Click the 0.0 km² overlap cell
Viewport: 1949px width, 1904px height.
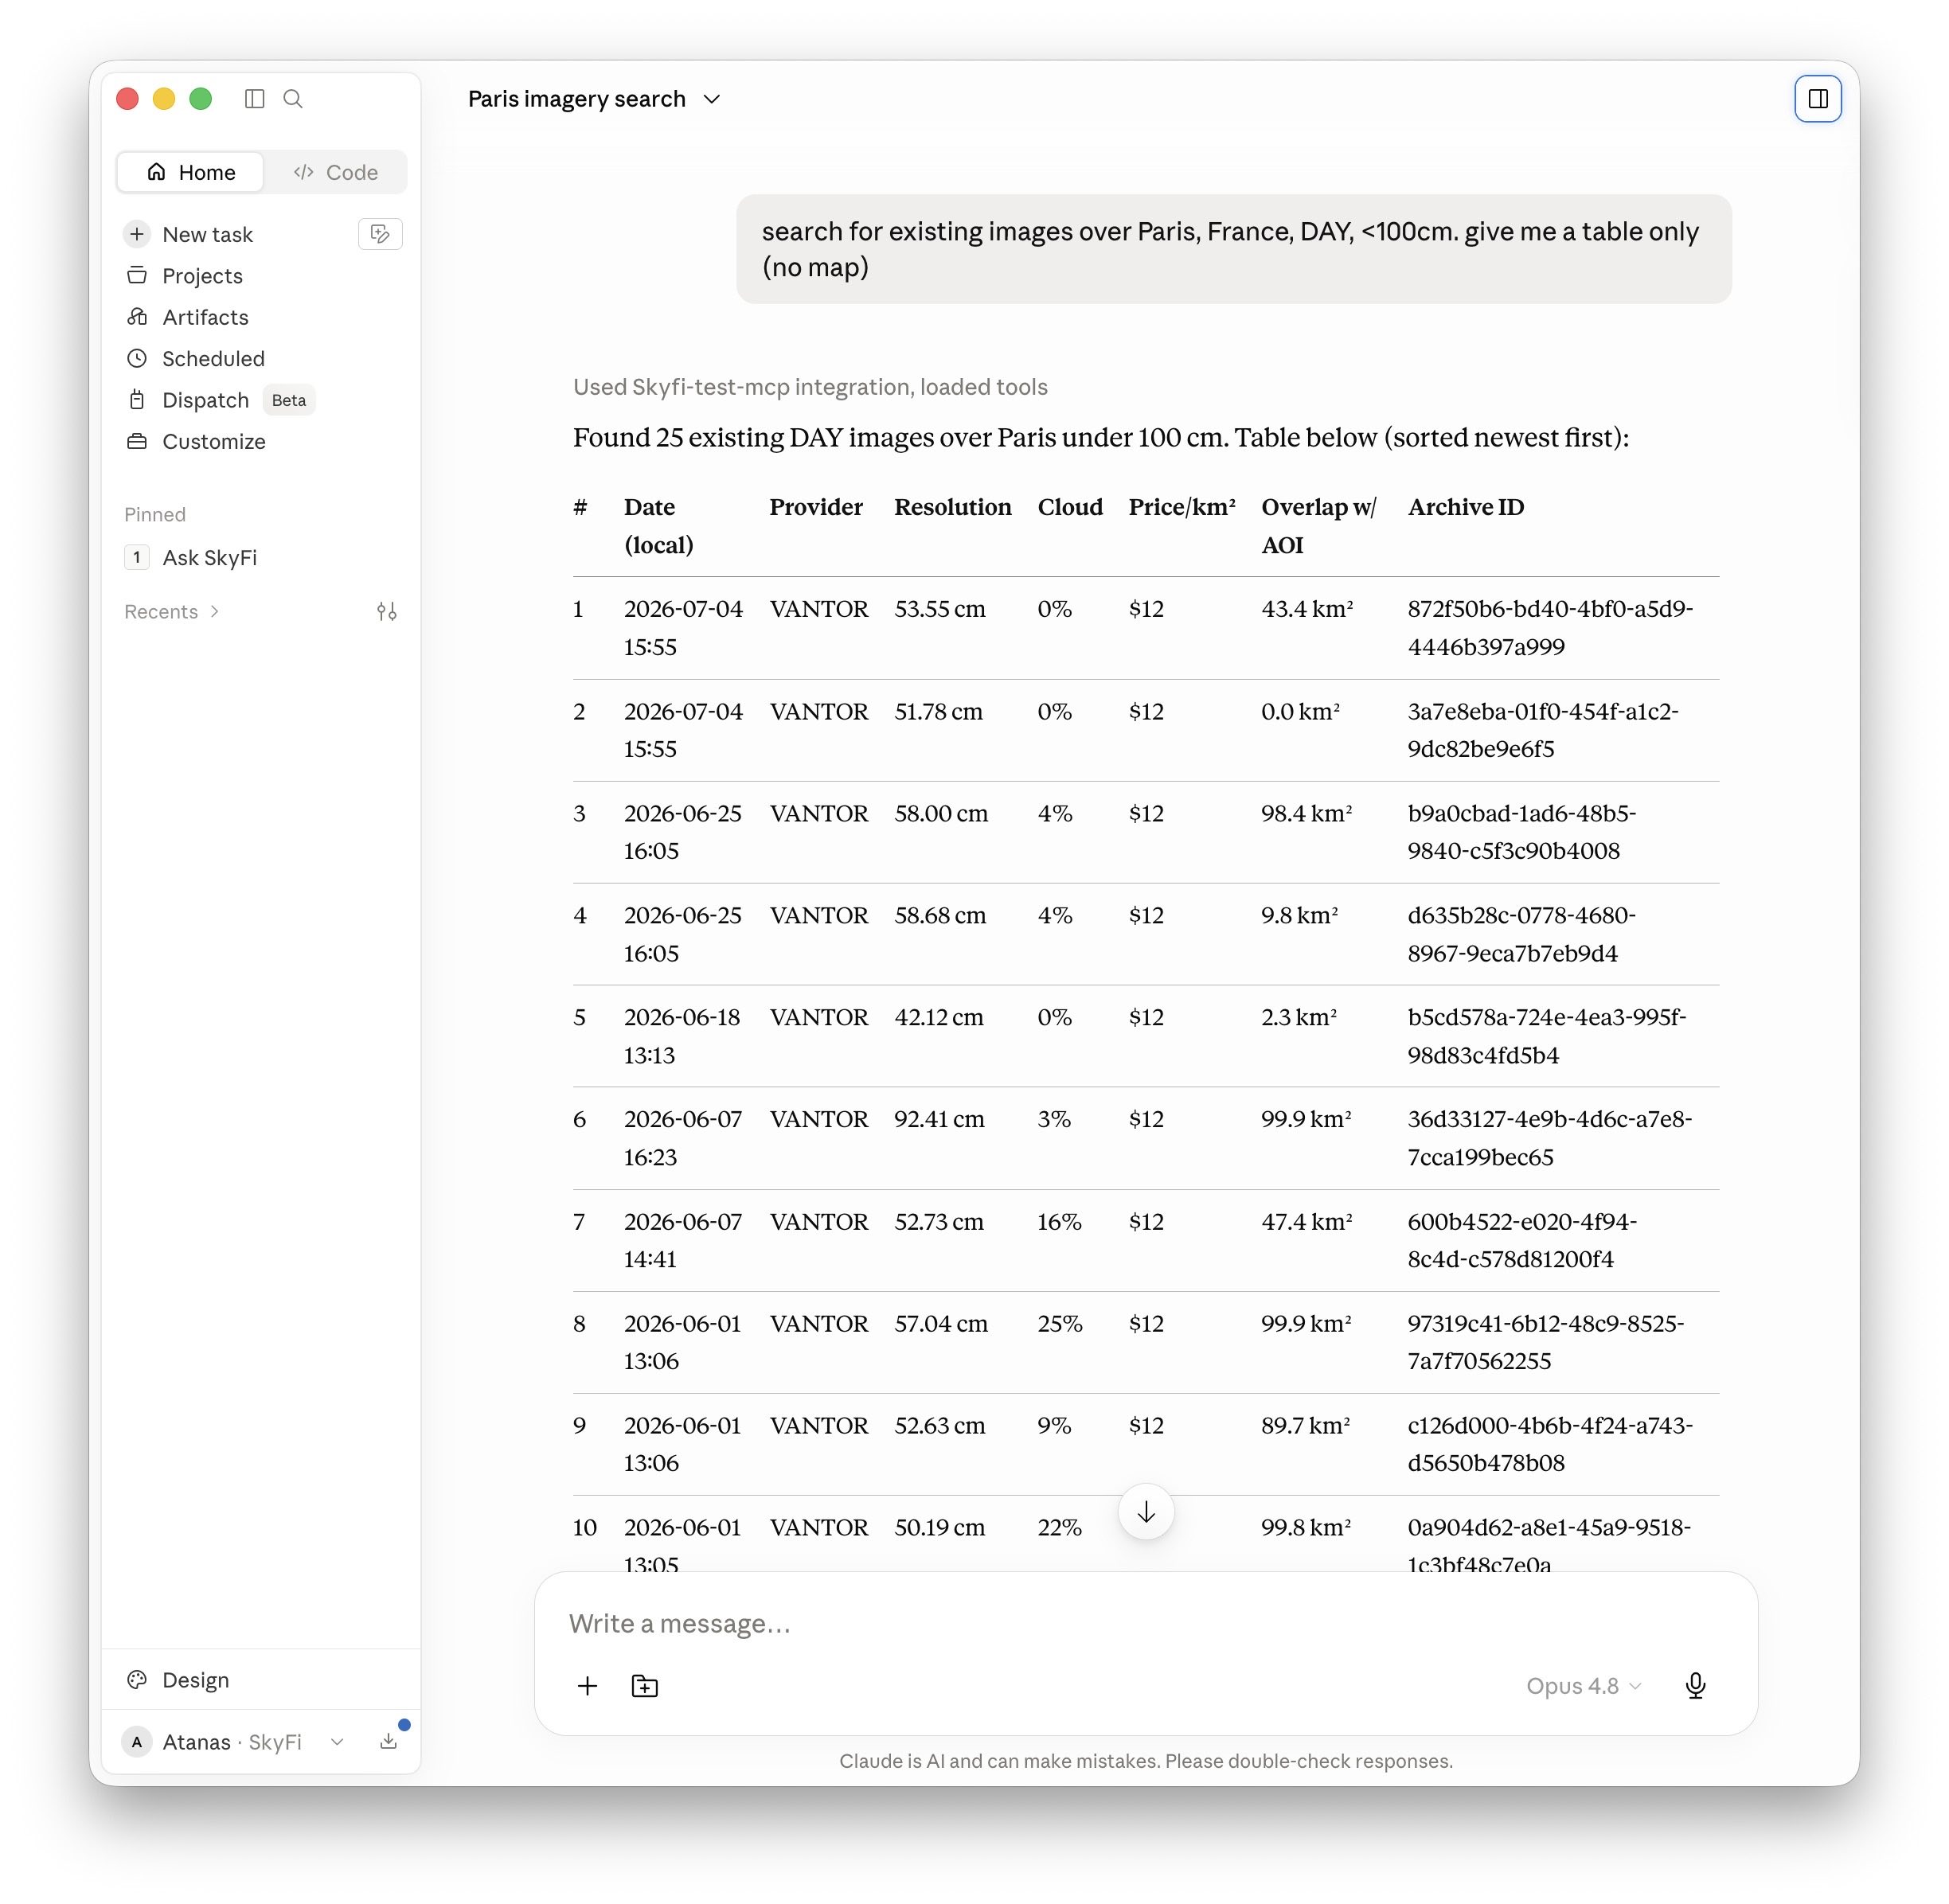click(x=1300, y=711)
